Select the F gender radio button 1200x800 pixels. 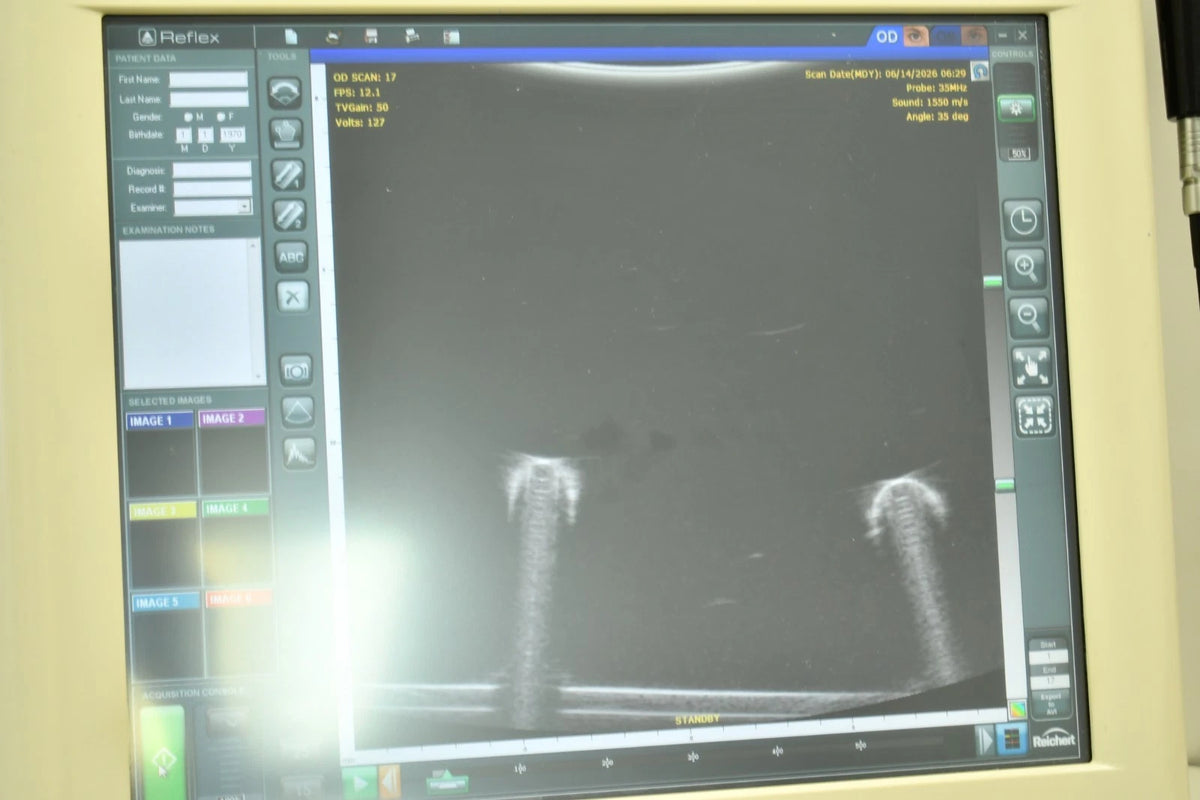pos(221,117)
